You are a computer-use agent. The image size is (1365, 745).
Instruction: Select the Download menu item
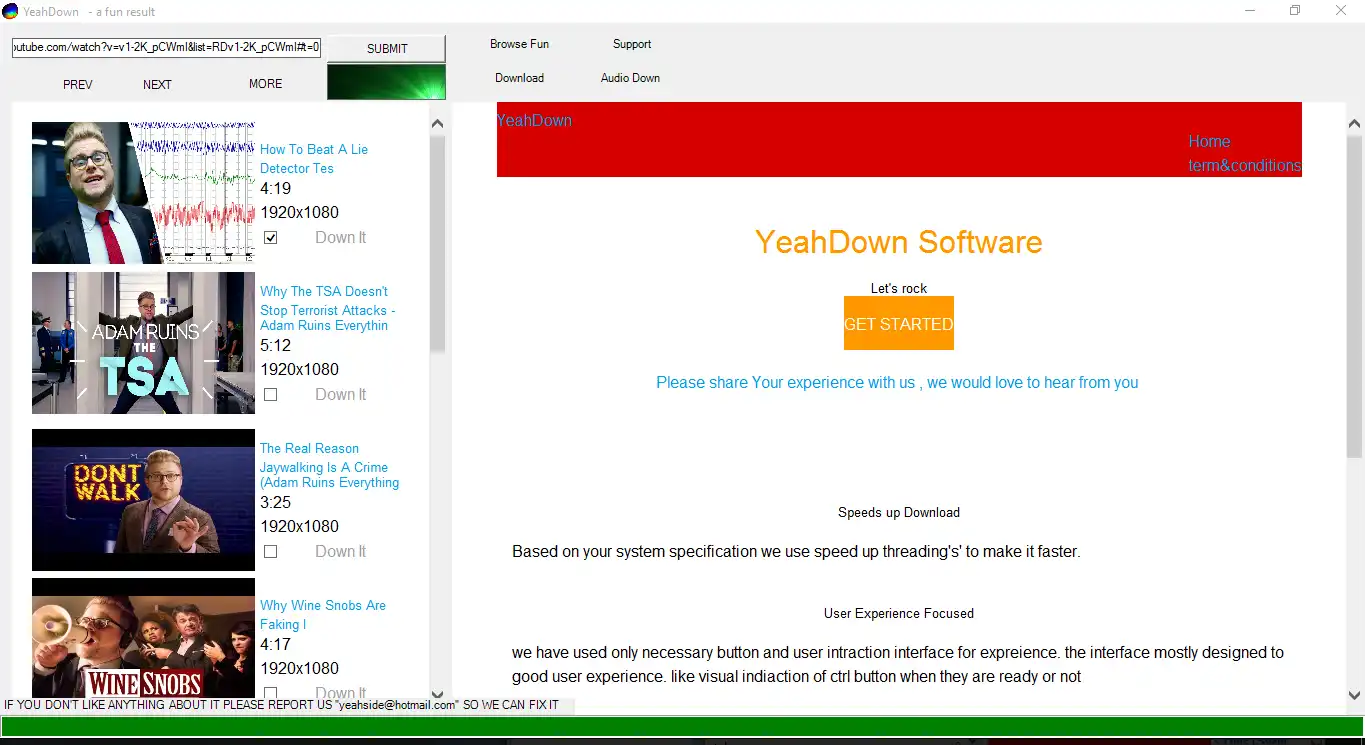pos(519,78)
